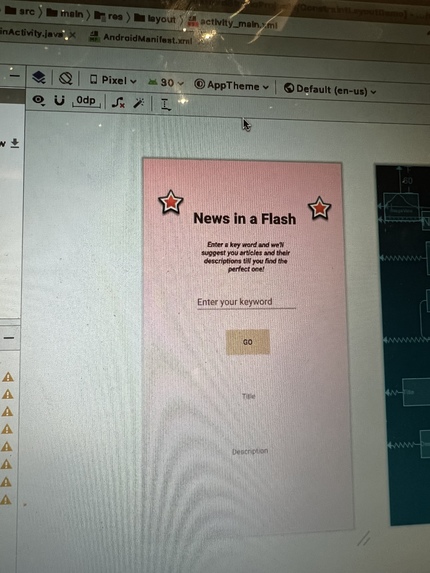Screen dimensions: 430x573
Task: Click the GO button in preview
Action: coord(248,342)
